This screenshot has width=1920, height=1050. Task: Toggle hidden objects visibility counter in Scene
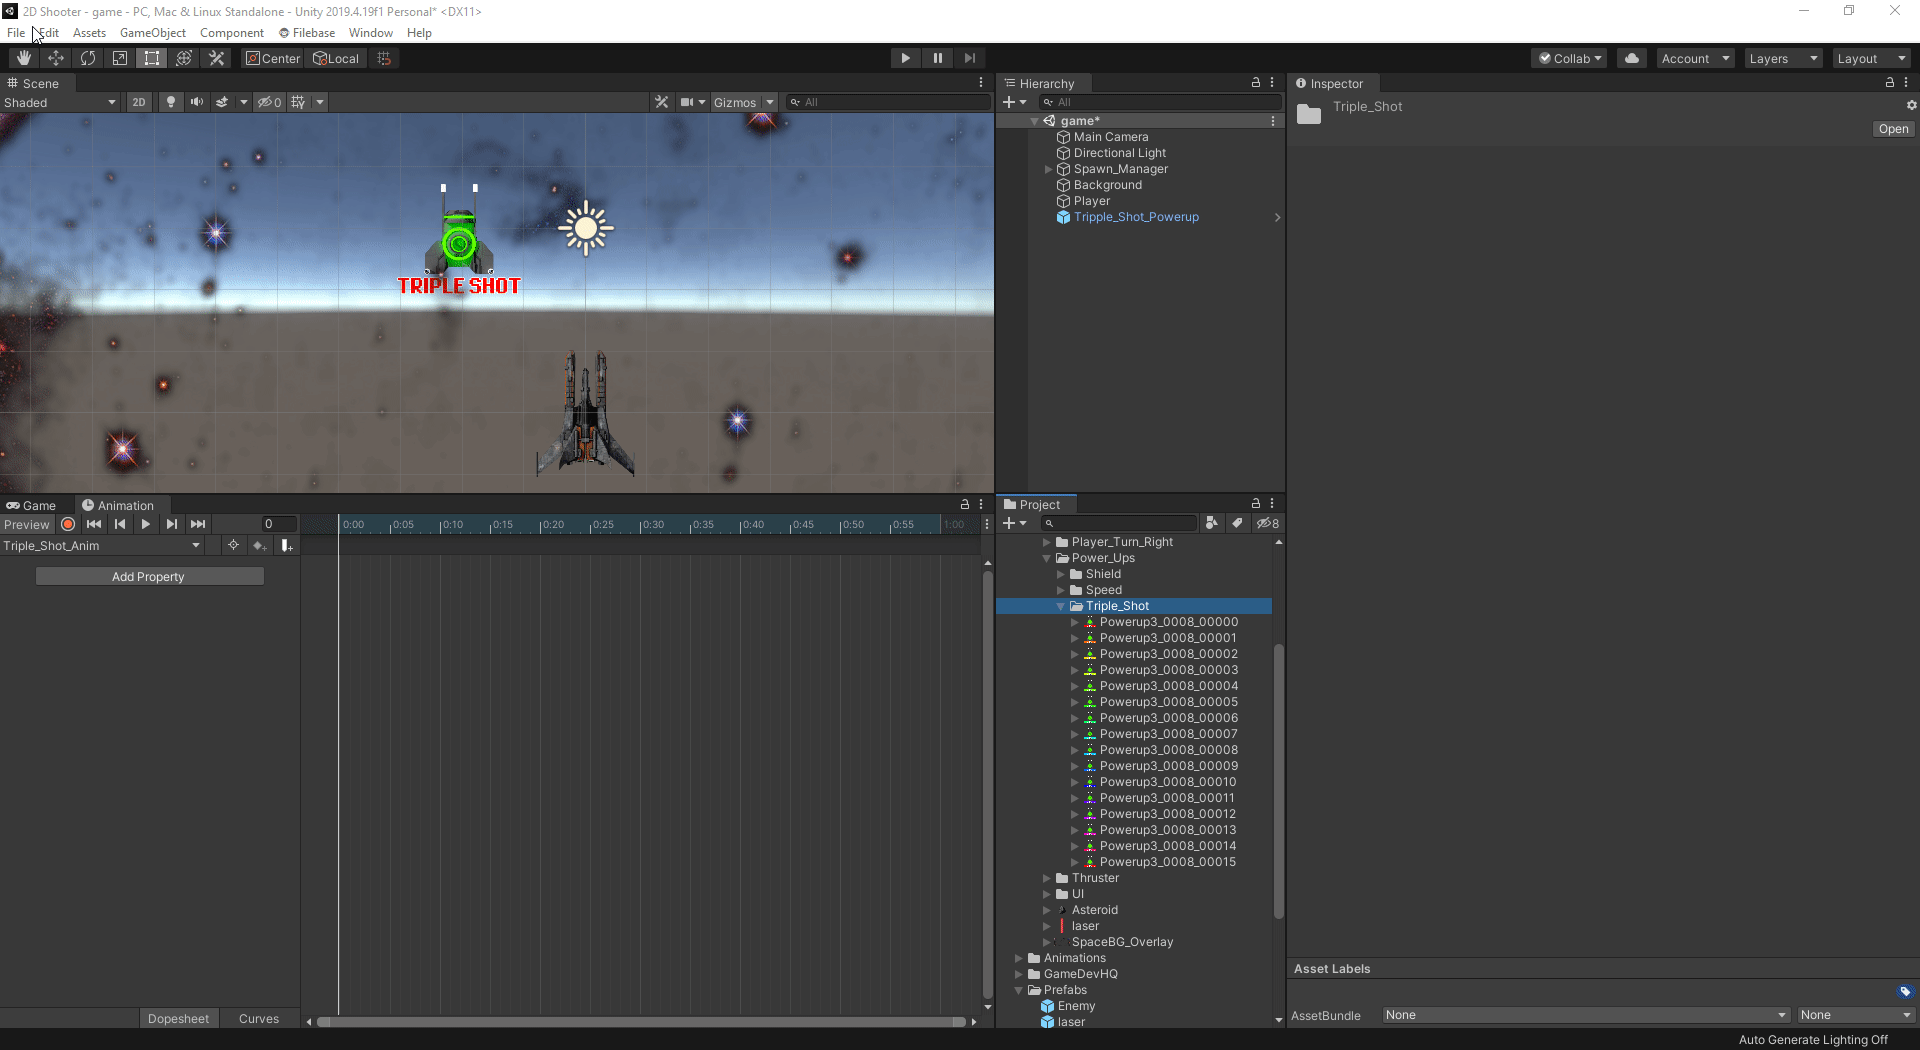coord(269,102)
